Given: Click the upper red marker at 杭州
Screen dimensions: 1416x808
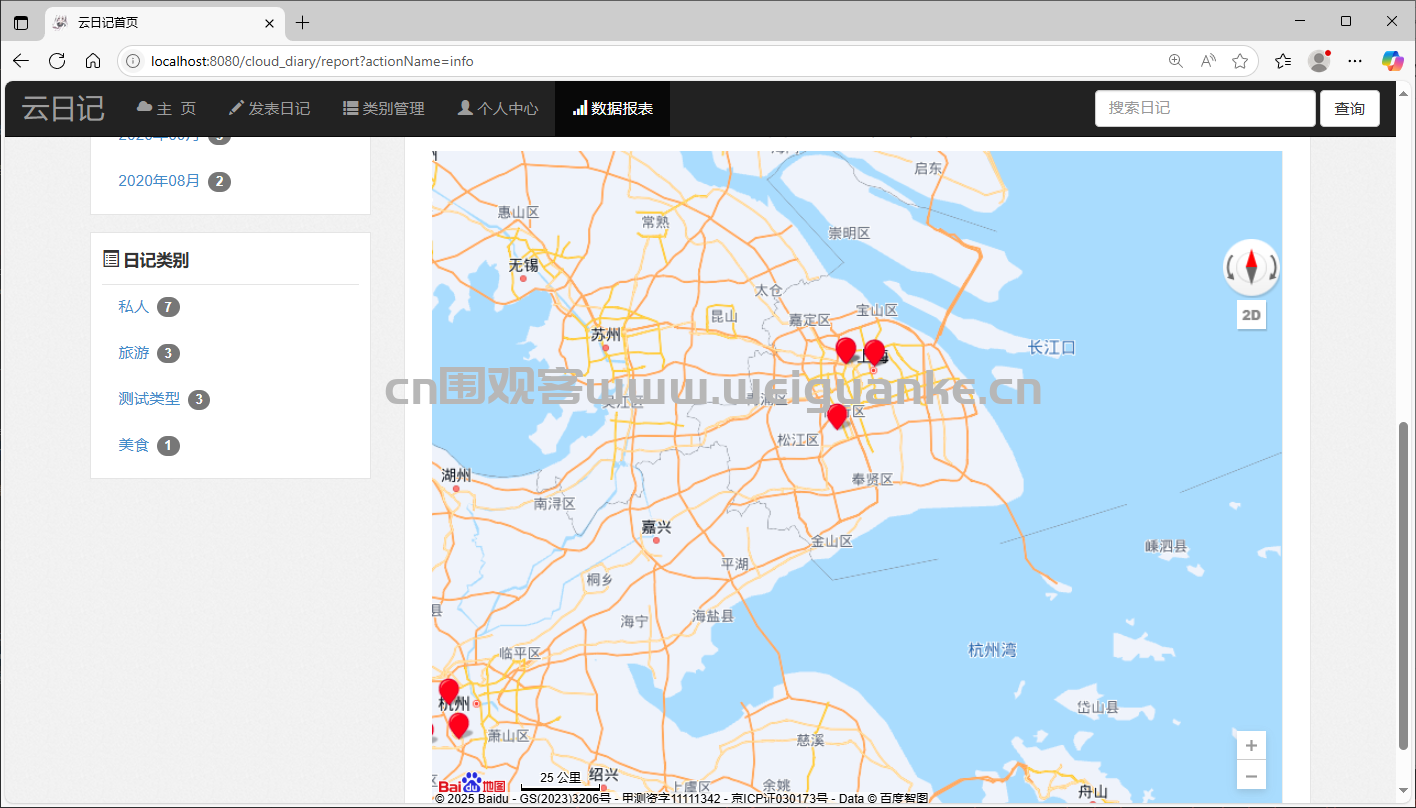Looking at the screenshot, I should (x=449, y=690).
